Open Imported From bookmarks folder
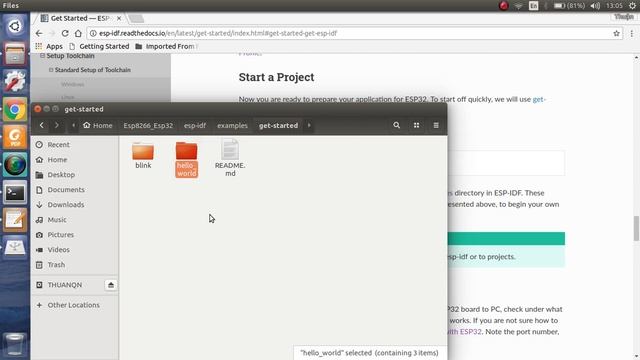640x360 pixels. tap(165, 47)
